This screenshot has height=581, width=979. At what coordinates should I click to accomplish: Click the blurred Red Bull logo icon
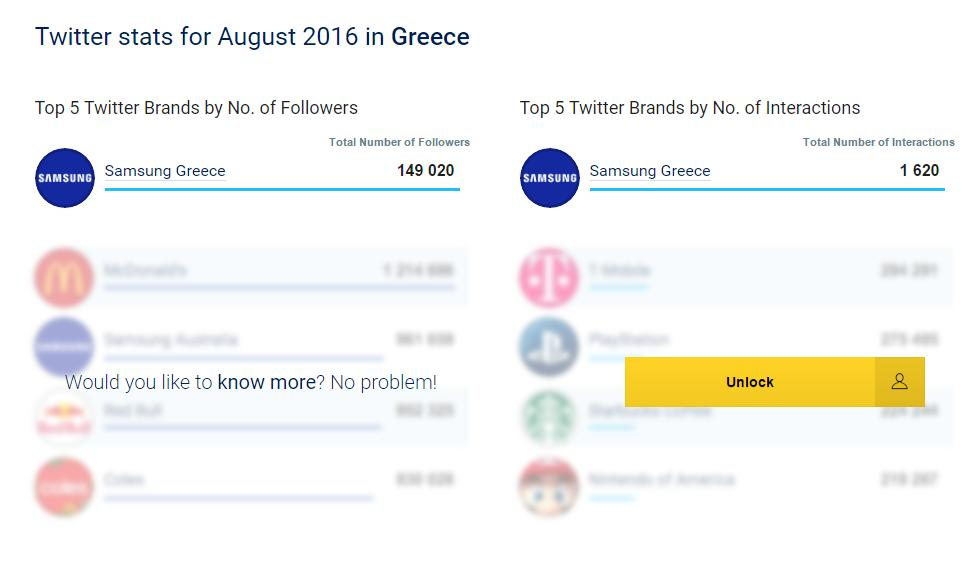coord(64,417)
